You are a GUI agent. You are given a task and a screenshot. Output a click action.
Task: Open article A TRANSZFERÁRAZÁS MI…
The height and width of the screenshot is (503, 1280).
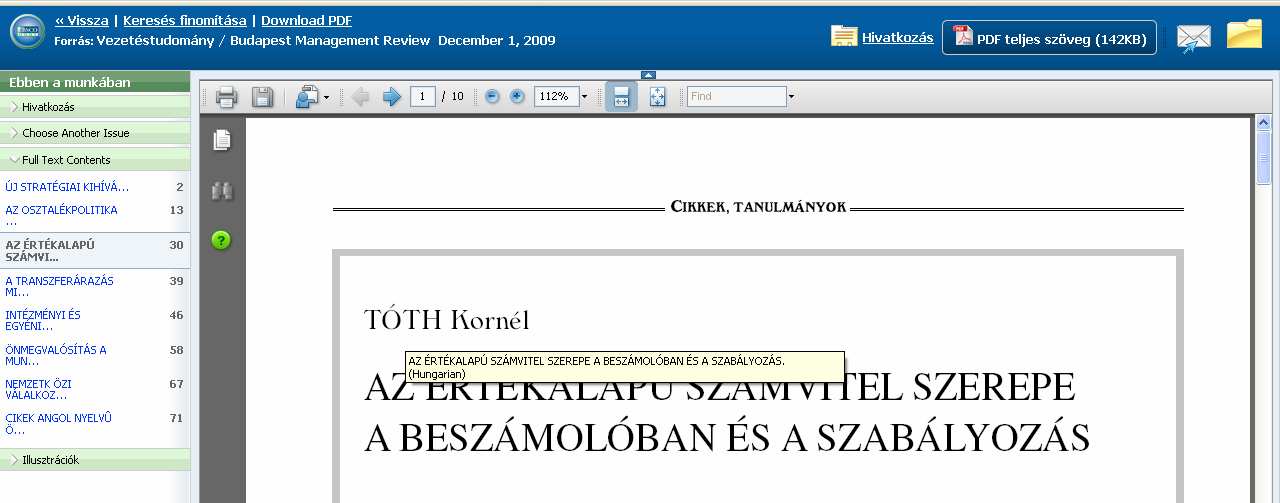(59, 287)
